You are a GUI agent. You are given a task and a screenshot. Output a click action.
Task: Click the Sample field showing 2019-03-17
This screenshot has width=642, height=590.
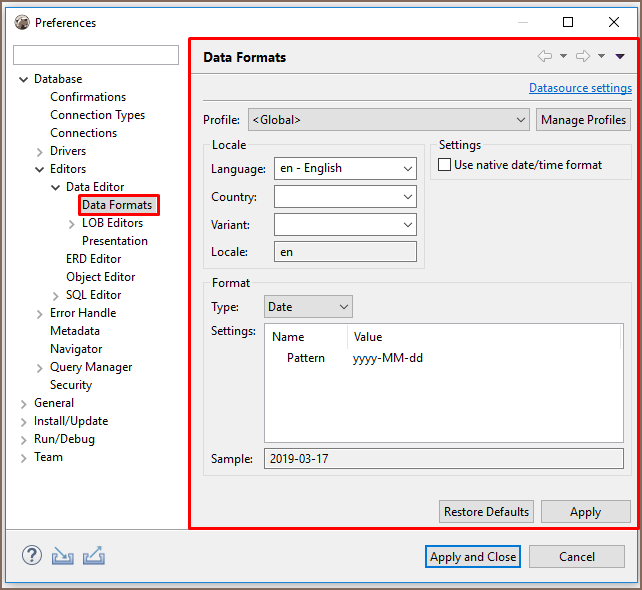444,459
